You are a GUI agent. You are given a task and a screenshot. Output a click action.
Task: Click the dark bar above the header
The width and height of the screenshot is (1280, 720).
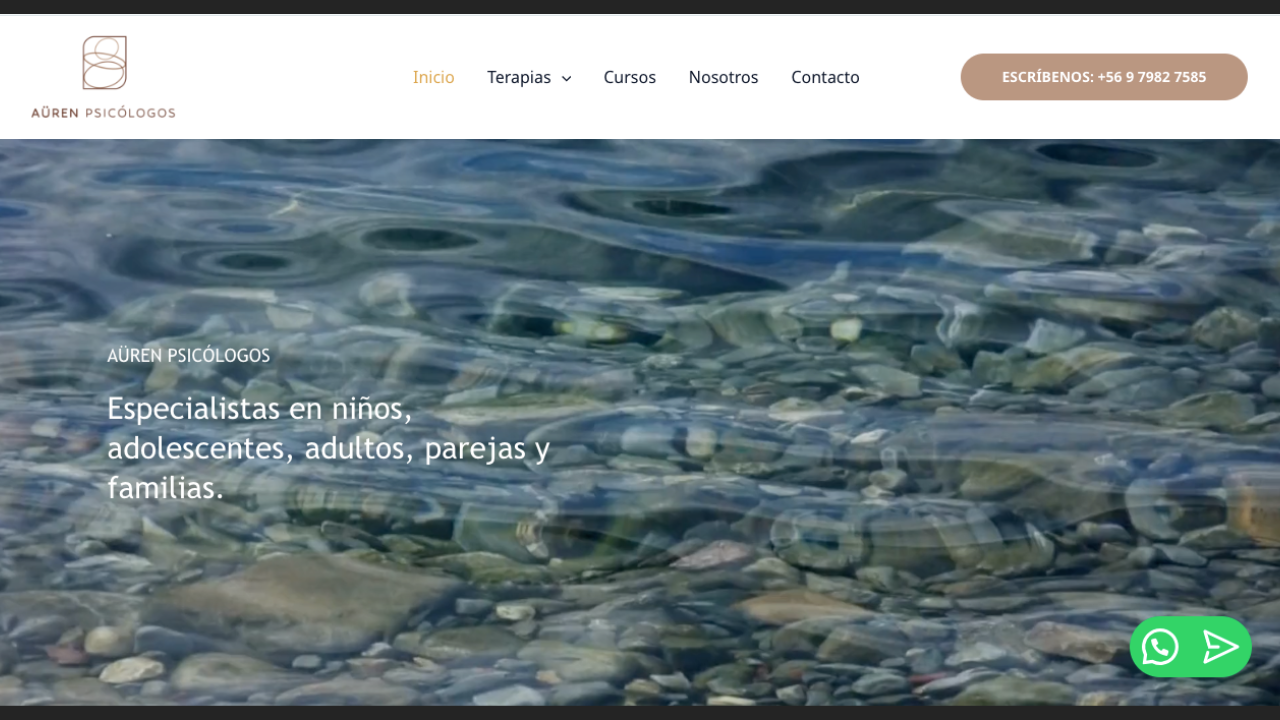[640, 6]
